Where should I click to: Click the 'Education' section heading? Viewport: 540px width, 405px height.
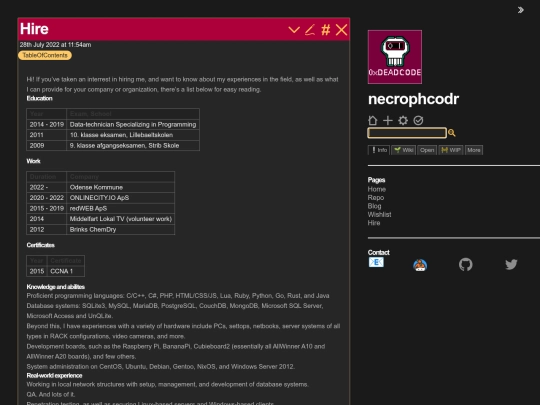pos(40,98)
